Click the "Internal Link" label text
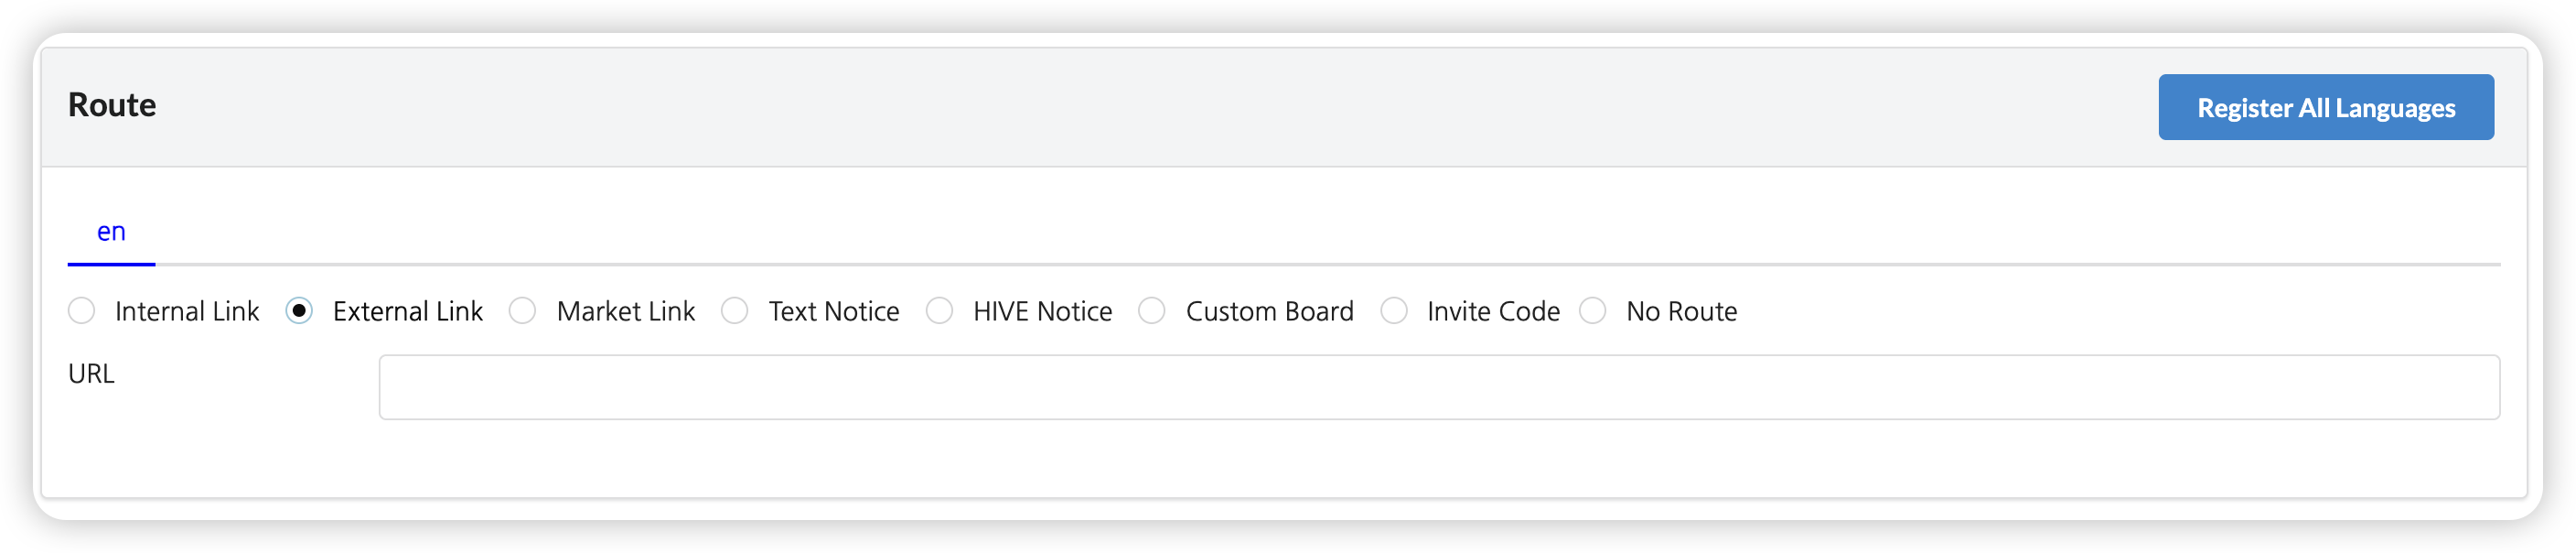This screenshot has height=553, width=2576. click(187, 312)
